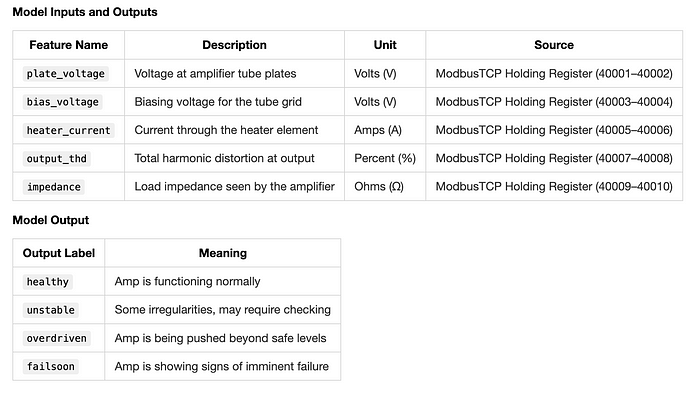Click "Amp is showing signs of imminent failure"
700x394 pixels.
point(222,366)
